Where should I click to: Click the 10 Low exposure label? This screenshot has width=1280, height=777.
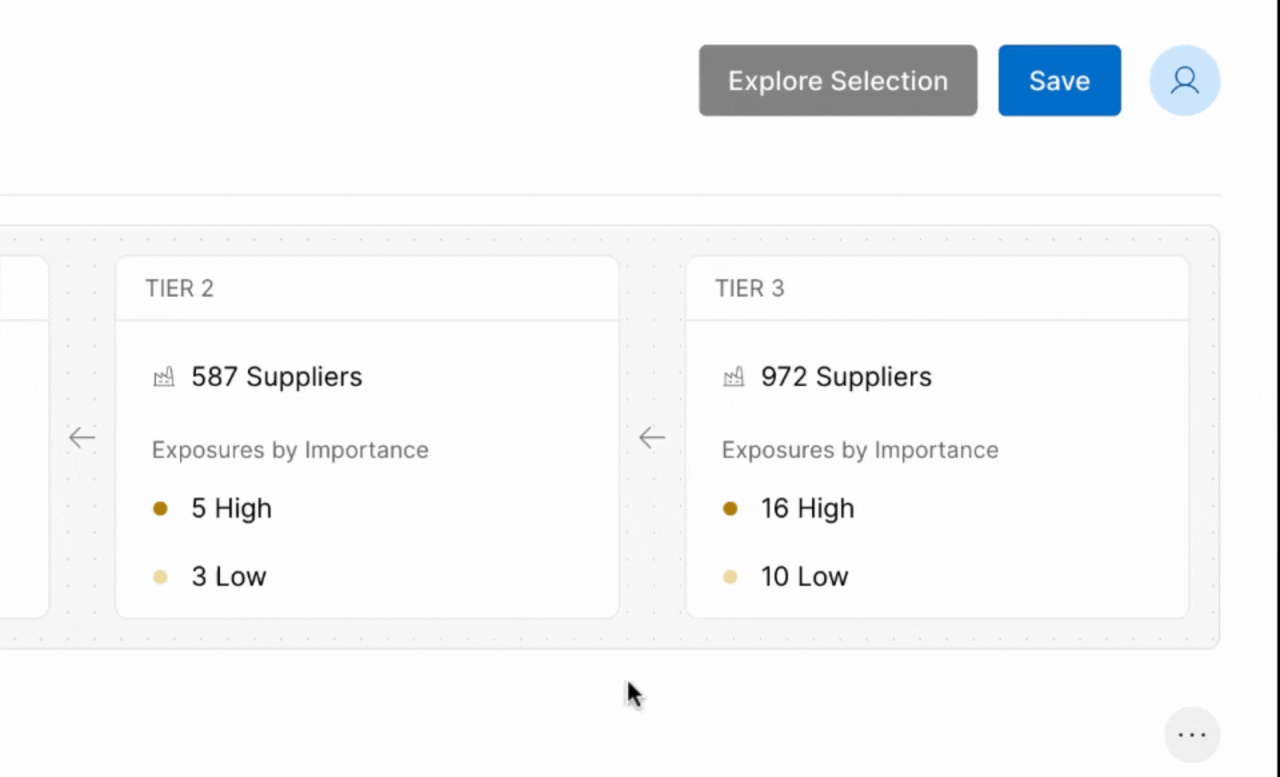pyautogui.click(x=804, y=577)
